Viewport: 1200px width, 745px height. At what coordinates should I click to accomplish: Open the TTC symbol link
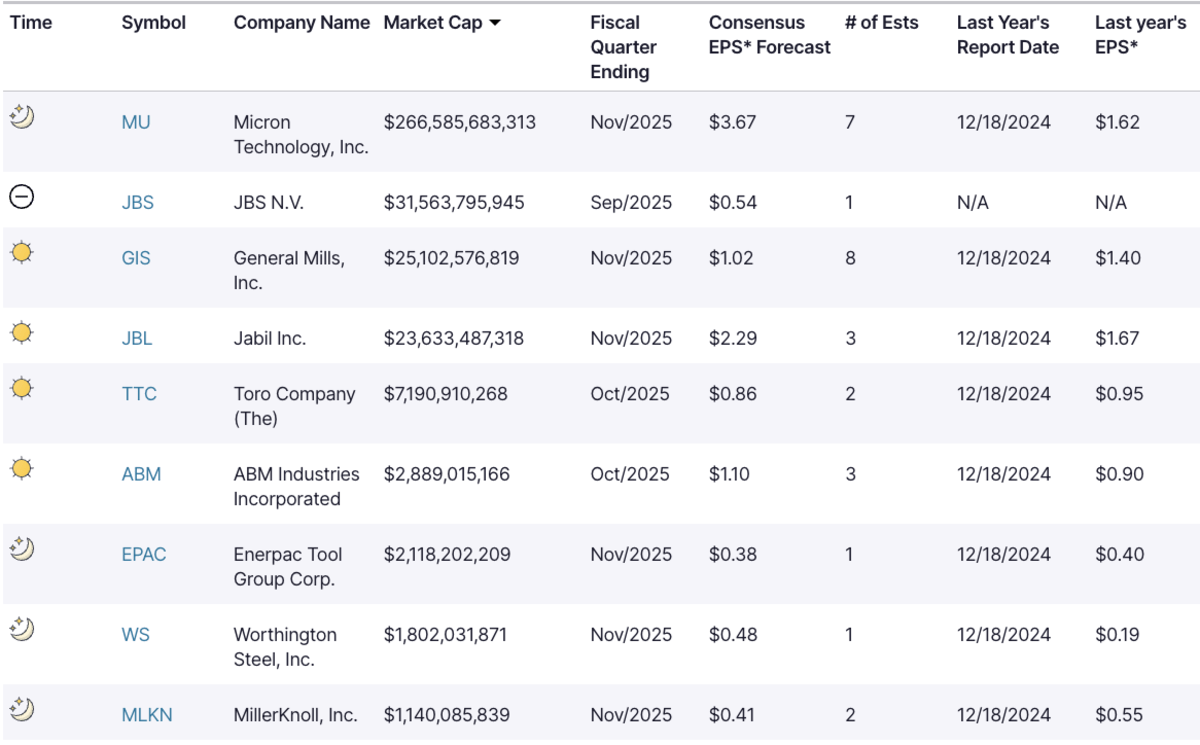coord(139,394)
